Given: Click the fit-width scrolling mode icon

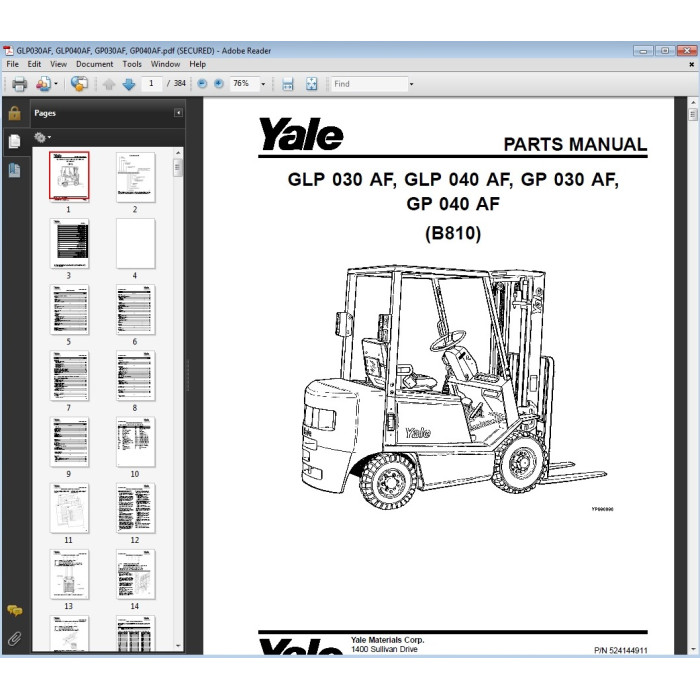Looking at the screenshot, I should tap(288, 83).
